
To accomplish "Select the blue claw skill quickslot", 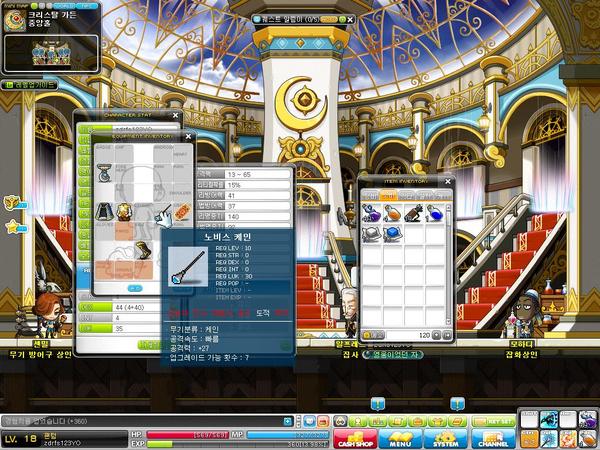I will tap(549, 419).
